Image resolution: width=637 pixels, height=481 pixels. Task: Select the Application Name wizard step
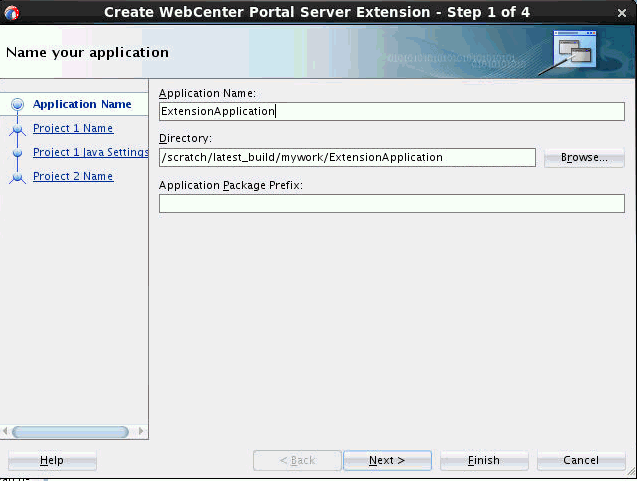[x=82, y=104]
